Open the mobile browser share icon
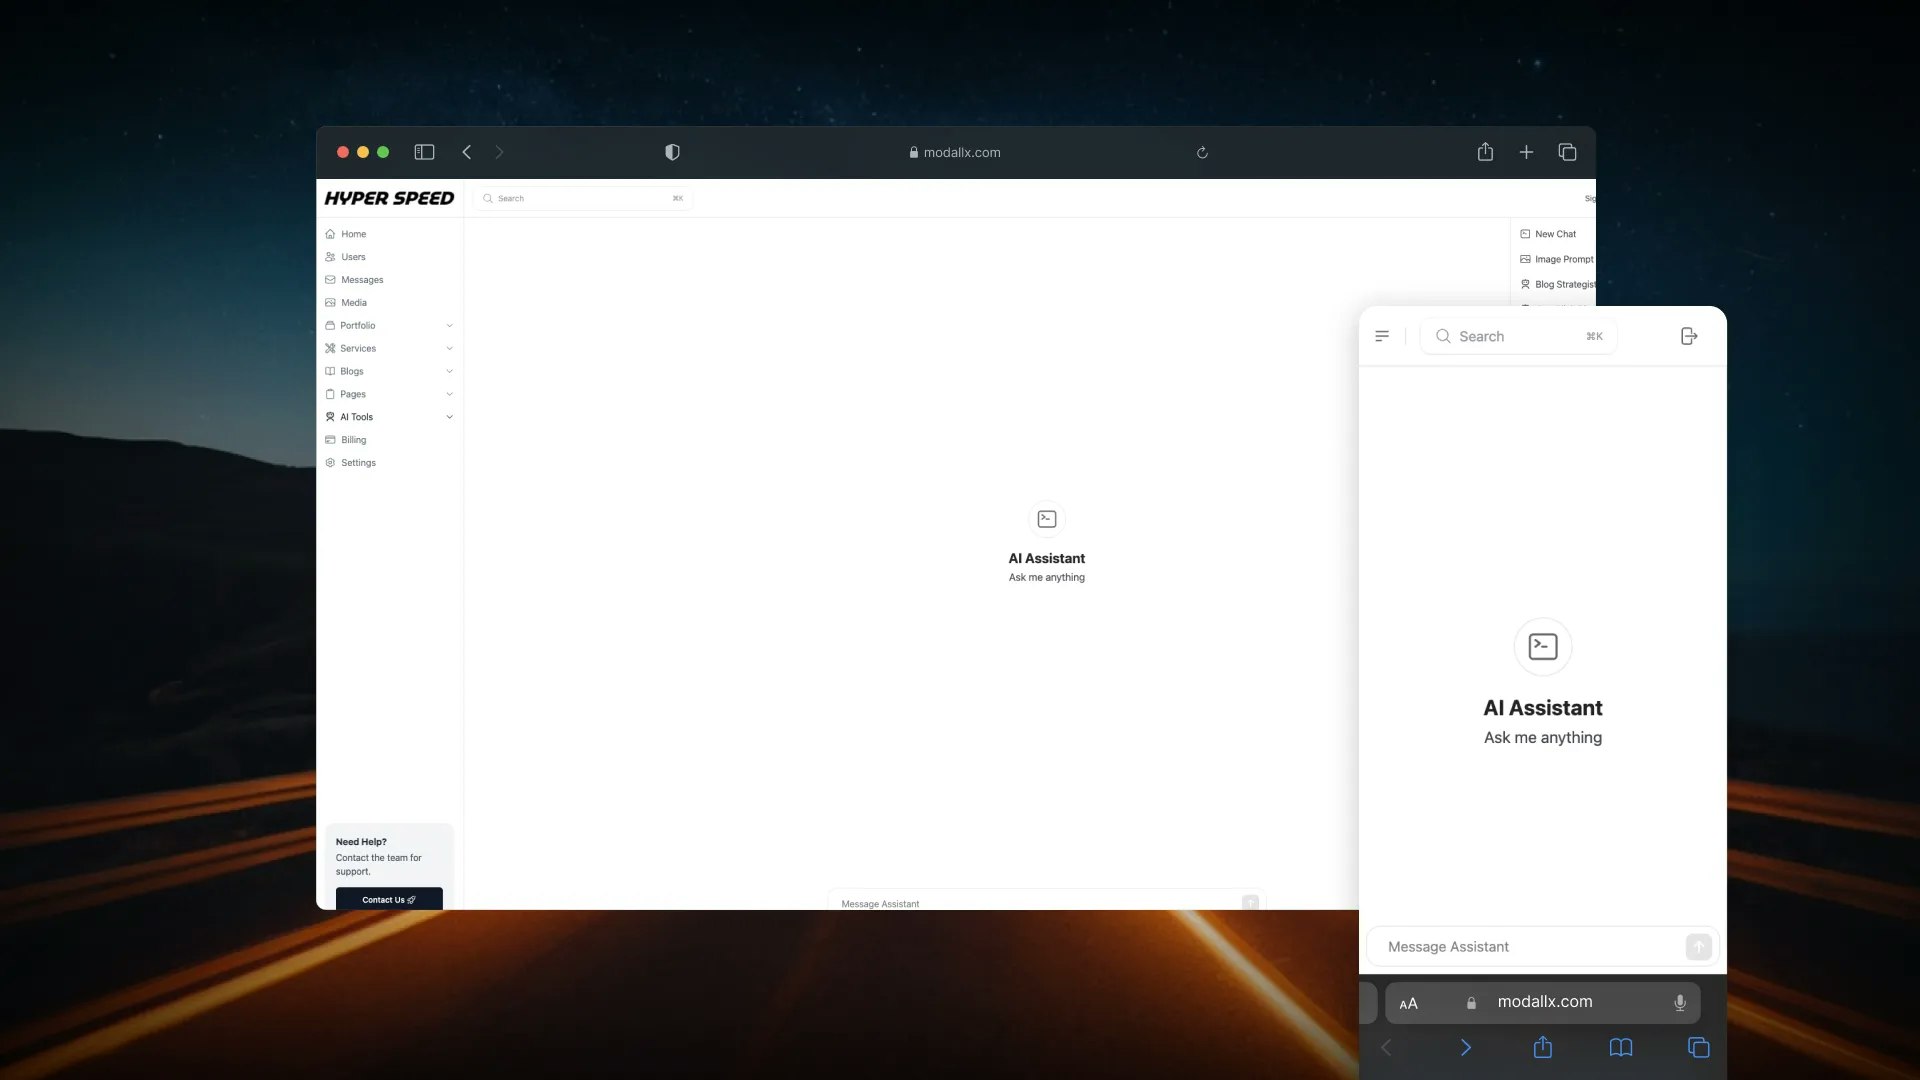This screenshot has width=1920, height=1080. 1543,1047
